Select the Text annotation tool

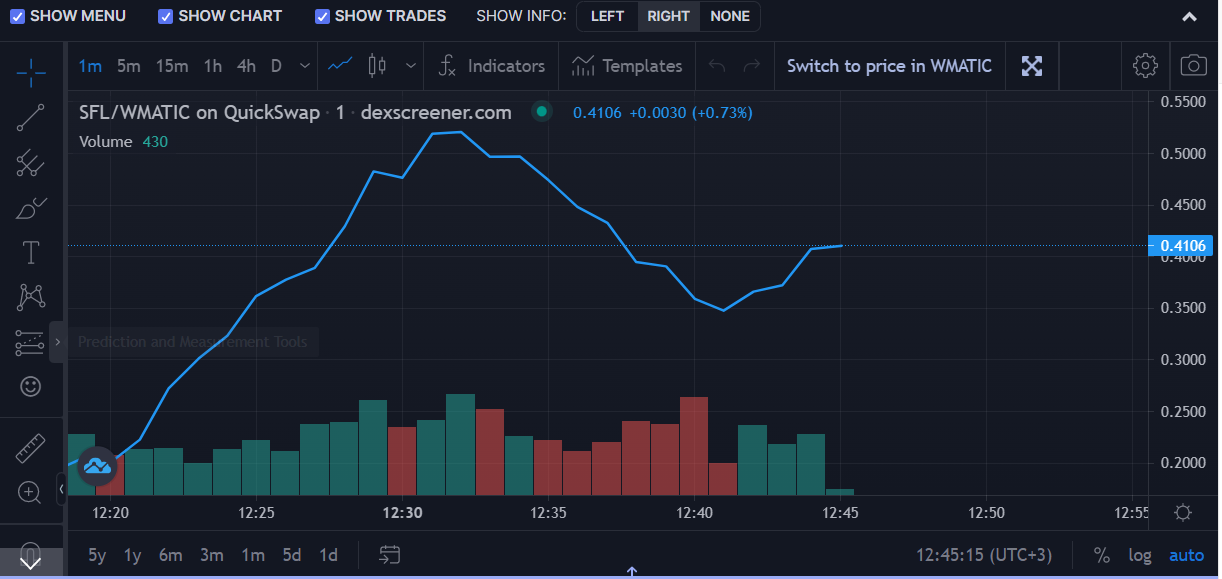point(31,252)
